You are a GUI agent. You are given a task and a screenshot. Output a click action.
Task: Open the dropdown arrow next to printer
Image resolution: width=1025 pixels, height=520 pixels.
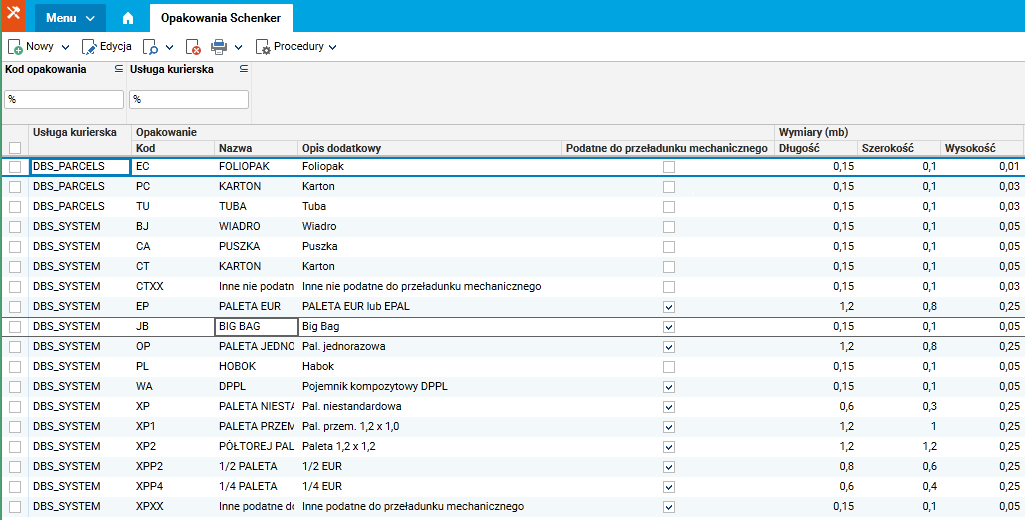pyautogui.click(x=238, y=47)
